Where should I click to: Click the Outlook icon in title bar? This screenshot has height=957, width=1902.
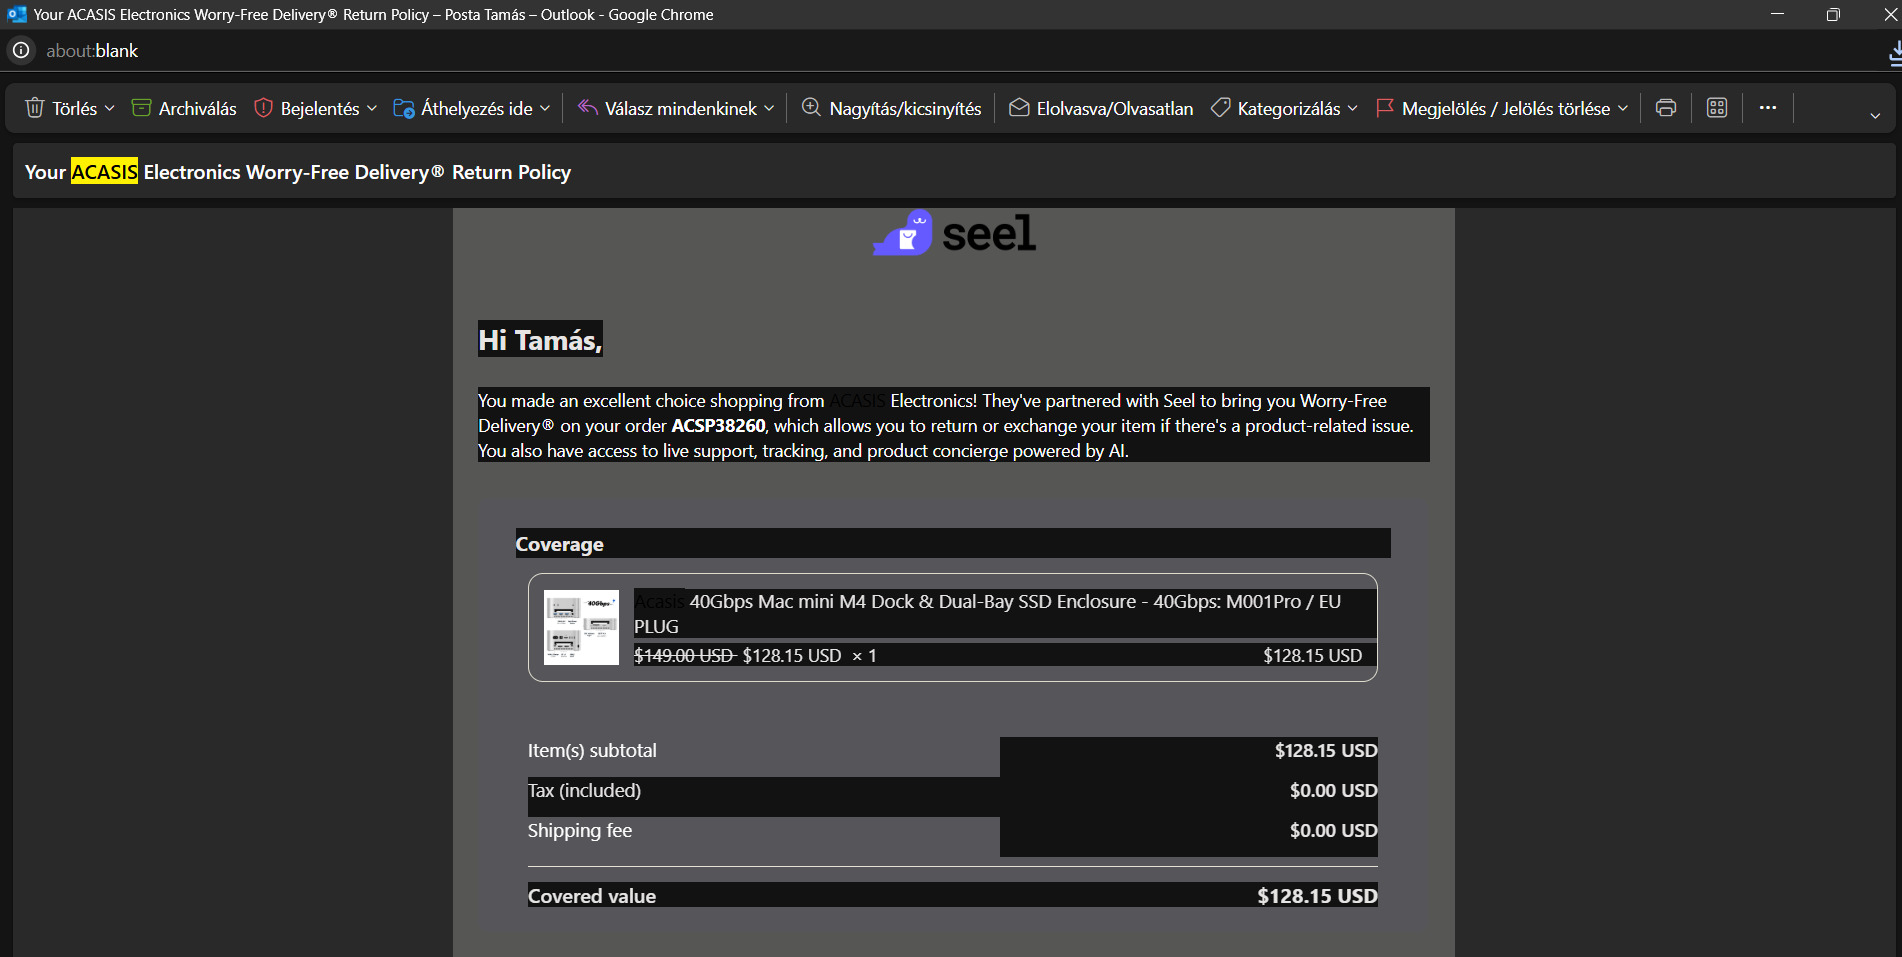(17, 14)
